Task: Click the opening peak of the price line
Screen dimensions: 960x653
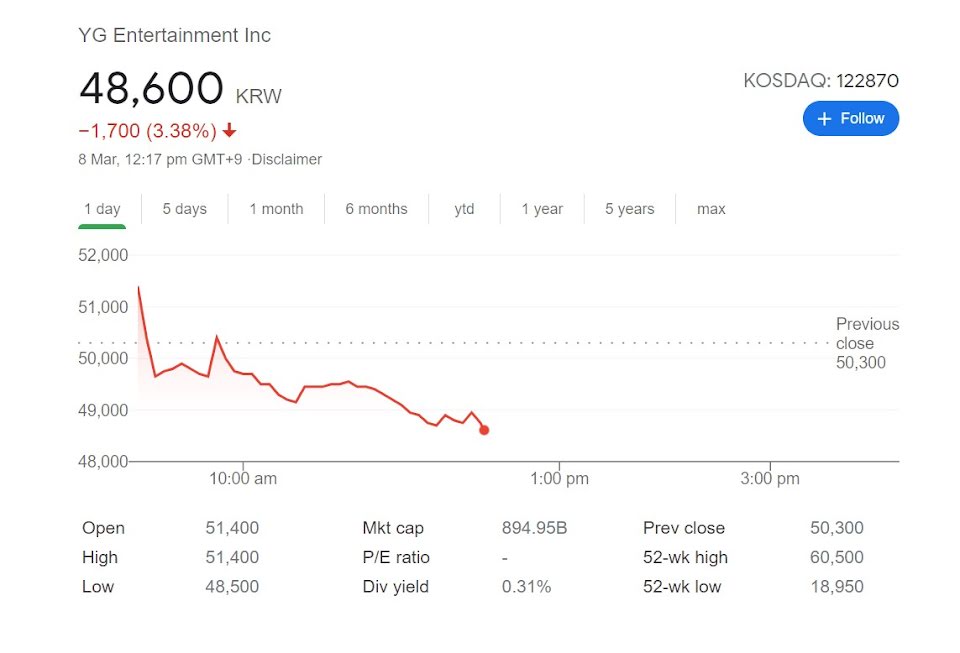Action: [x=139, y=287]
